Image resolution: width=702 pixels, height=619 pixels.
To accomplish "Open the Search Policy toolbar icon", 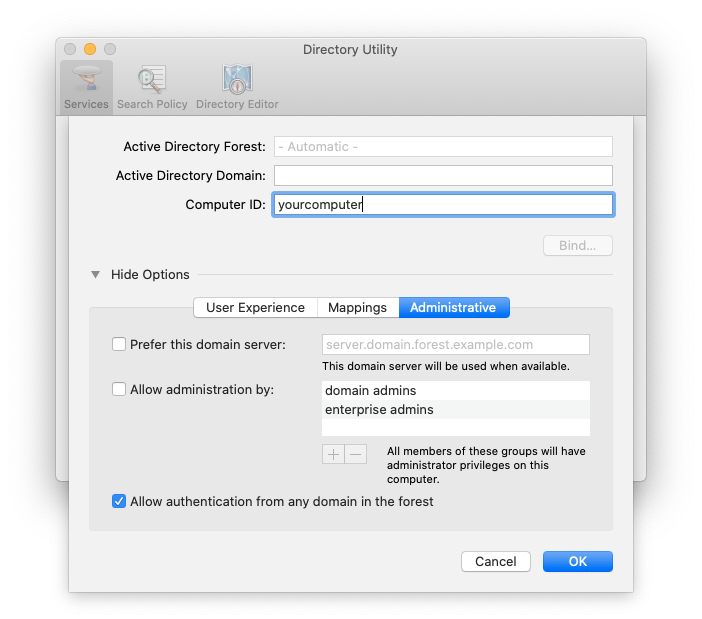I will pyautogui.click(x=152, y=87).
